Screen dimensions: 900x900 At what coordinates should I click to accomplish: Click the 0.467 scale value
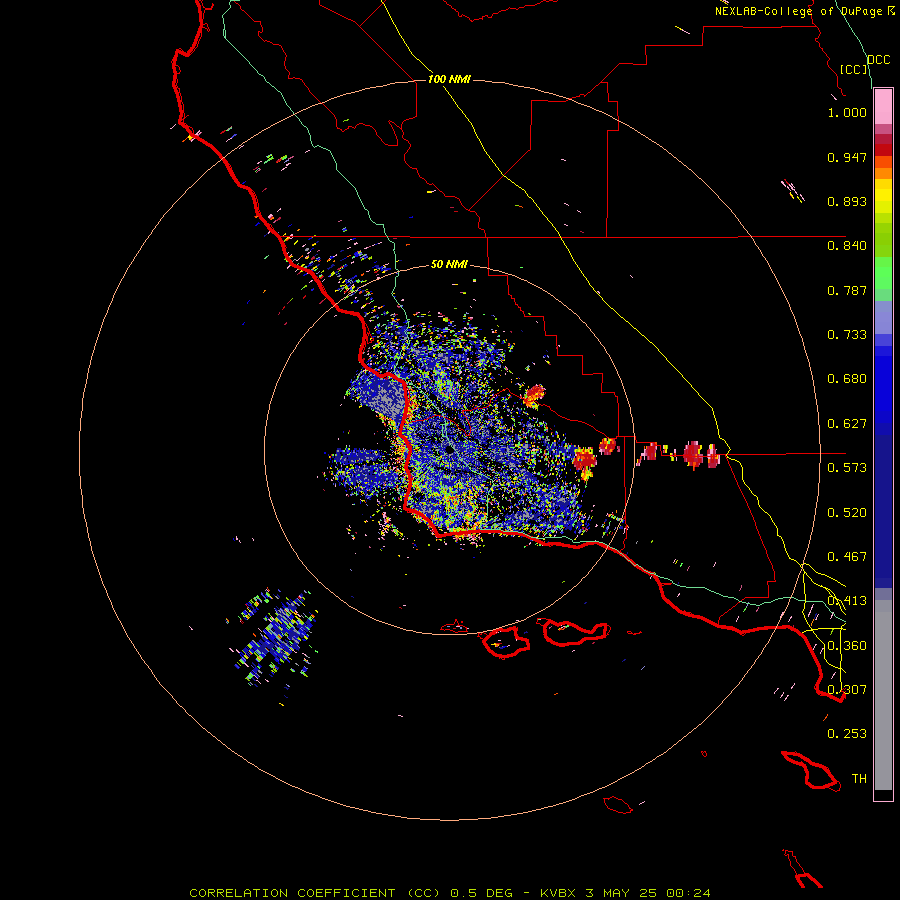(x=847, y=557)
